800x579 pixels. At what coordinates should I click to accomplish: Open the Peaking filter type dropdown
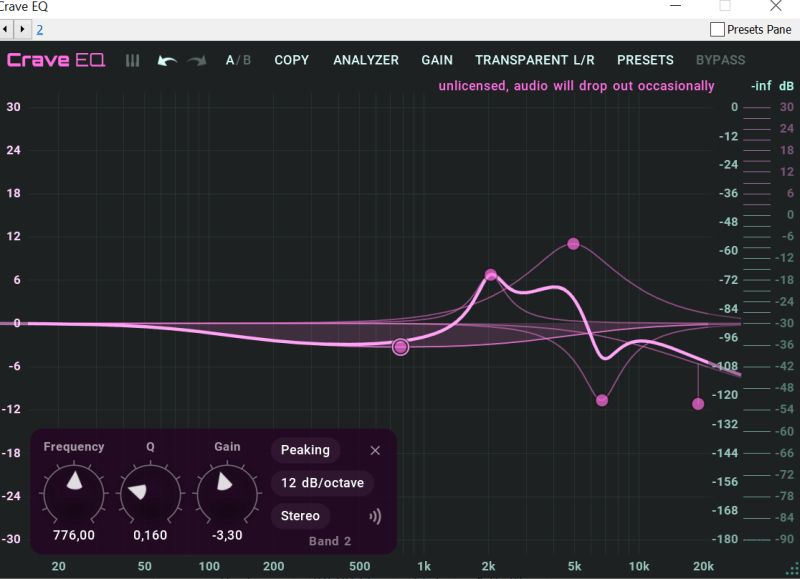click(305, 451)
